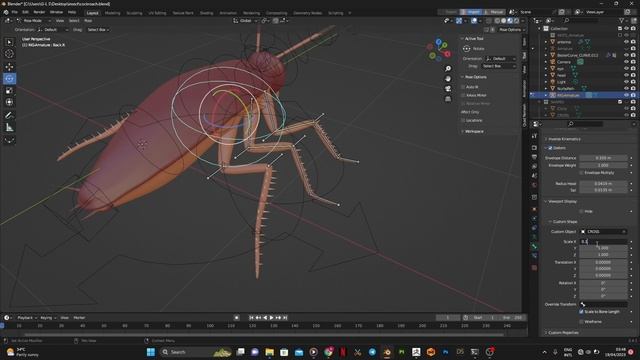The width and height of the screenshot is (640, 360).
Task: Open the Pose menu in viewport header
Action: click(x=88, y=20)
